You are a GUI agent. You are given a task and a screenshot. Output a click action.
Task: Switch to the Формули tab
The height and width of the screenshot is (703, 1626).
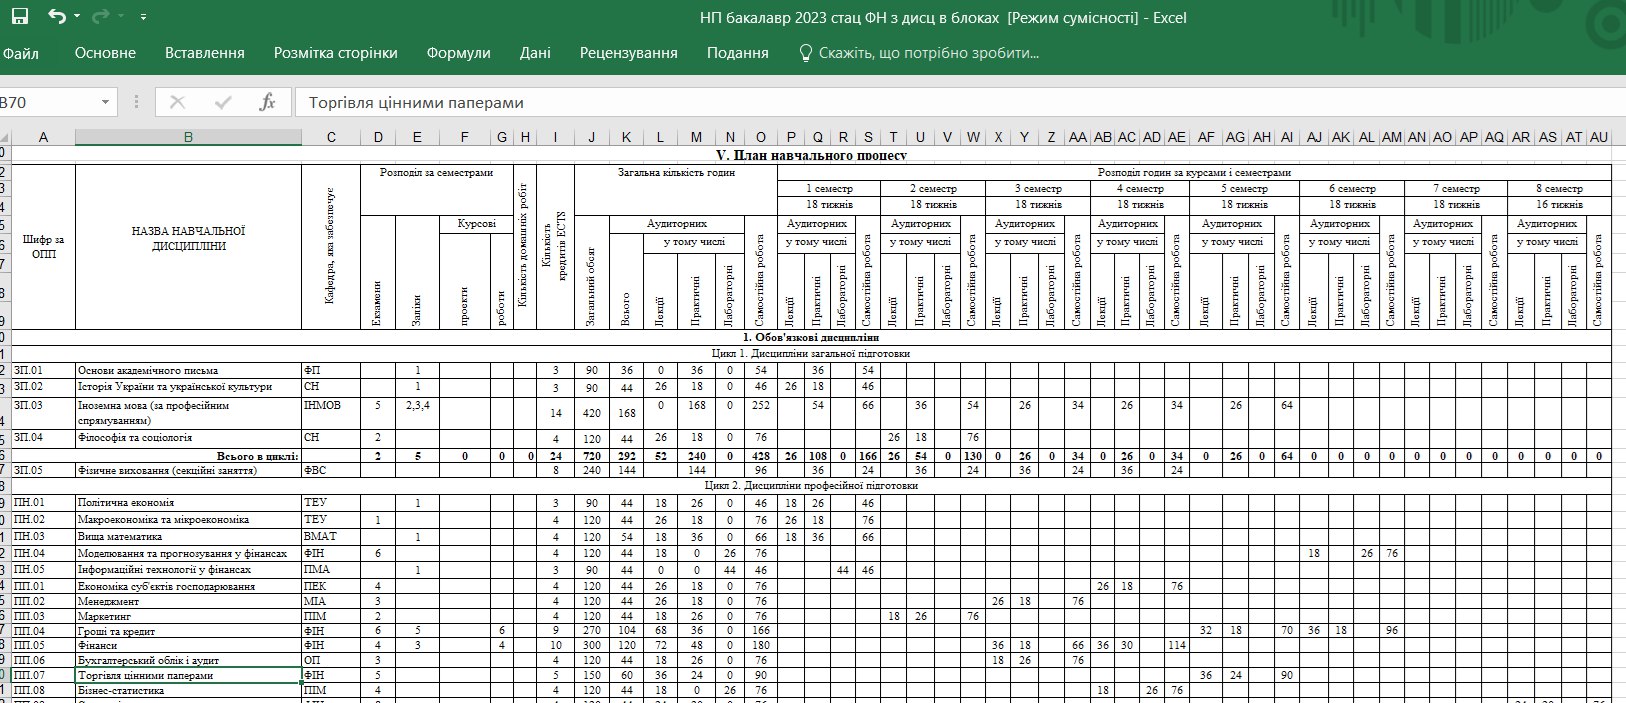(458, 53)
